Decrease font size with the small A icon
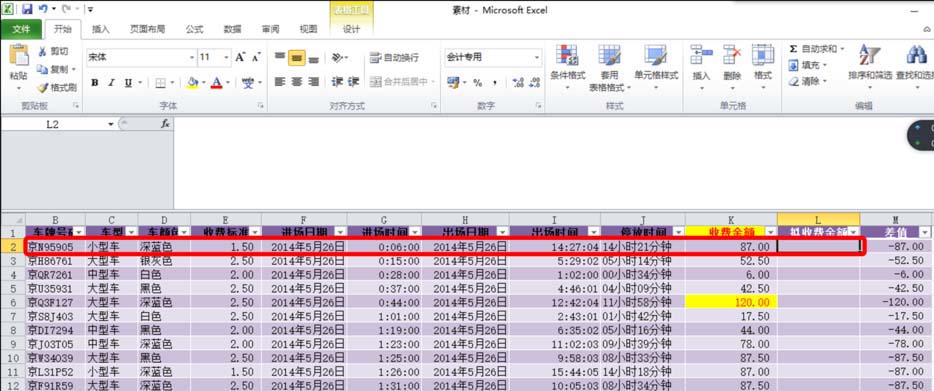Viewport: 934px width, 391px height. point(256,57)
